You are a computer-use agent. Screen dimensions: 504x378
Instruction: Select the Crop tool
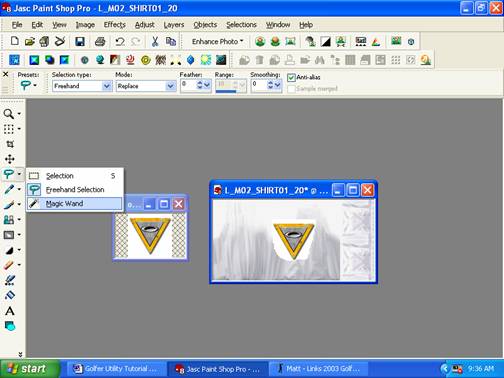[10, 144]
